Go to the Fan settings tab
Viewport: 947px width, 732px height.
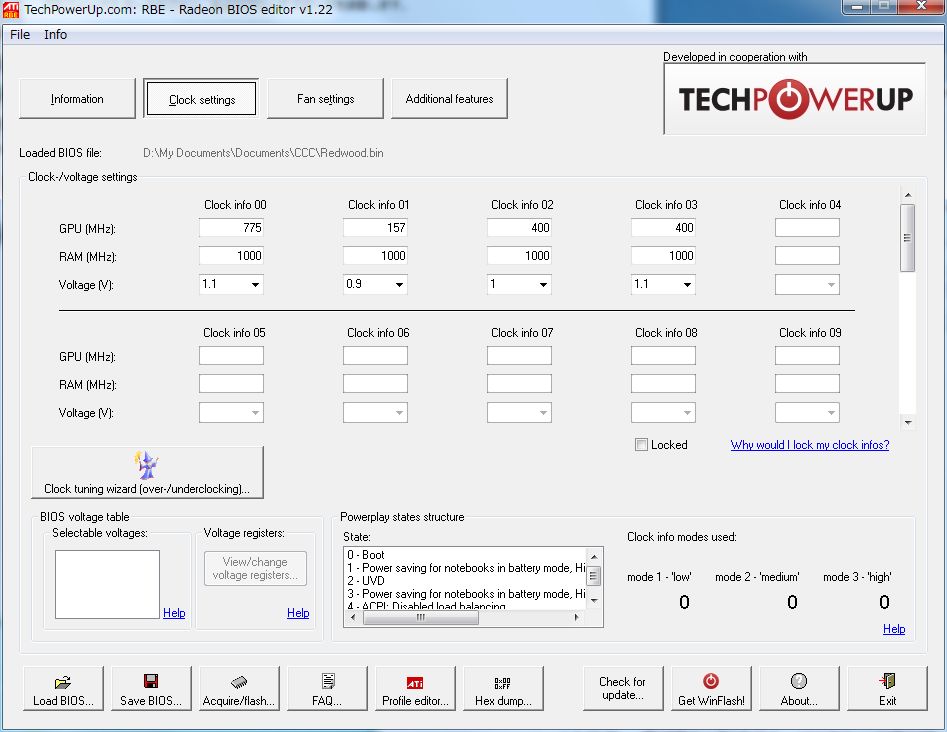pyautogui.click(x=326, y=98)
